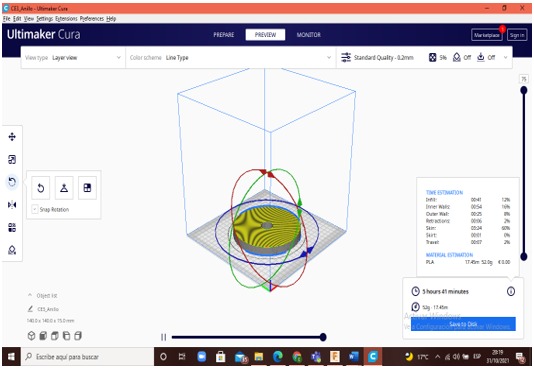
Task: Open the Windows Start menu
Action: point(11,356)
